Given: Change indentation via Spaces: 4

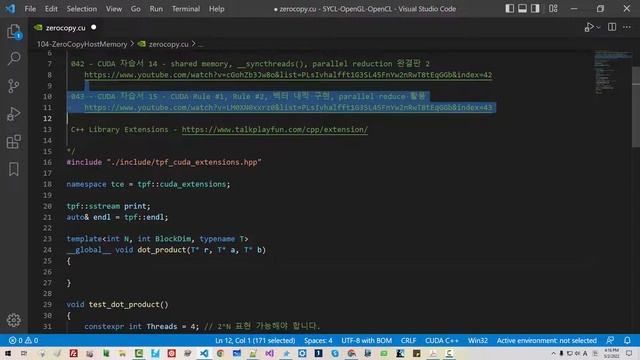Looking at the screenshot, I should point(318,340).
